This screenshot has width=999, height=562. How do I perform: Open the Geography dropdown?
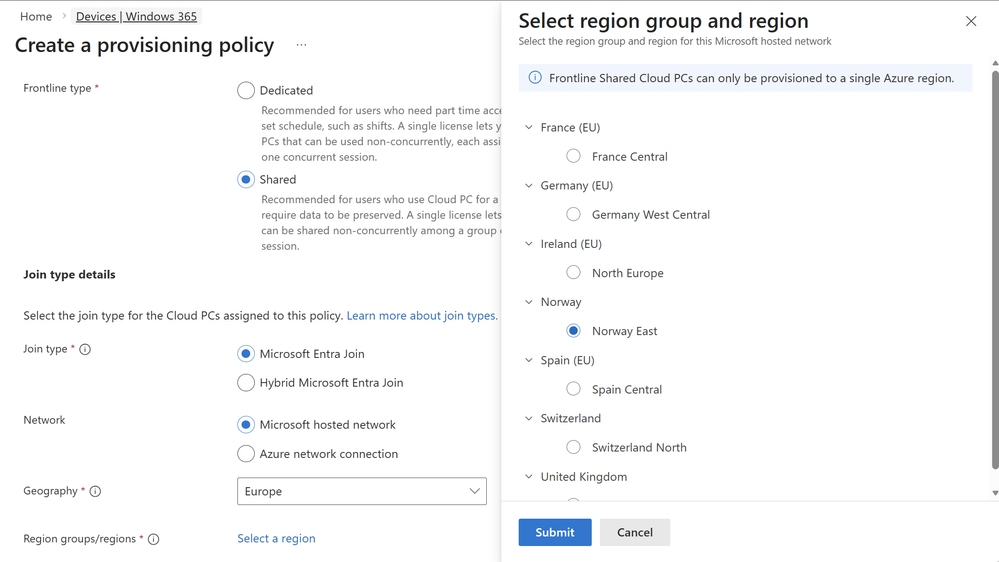(x=362, y=491)
